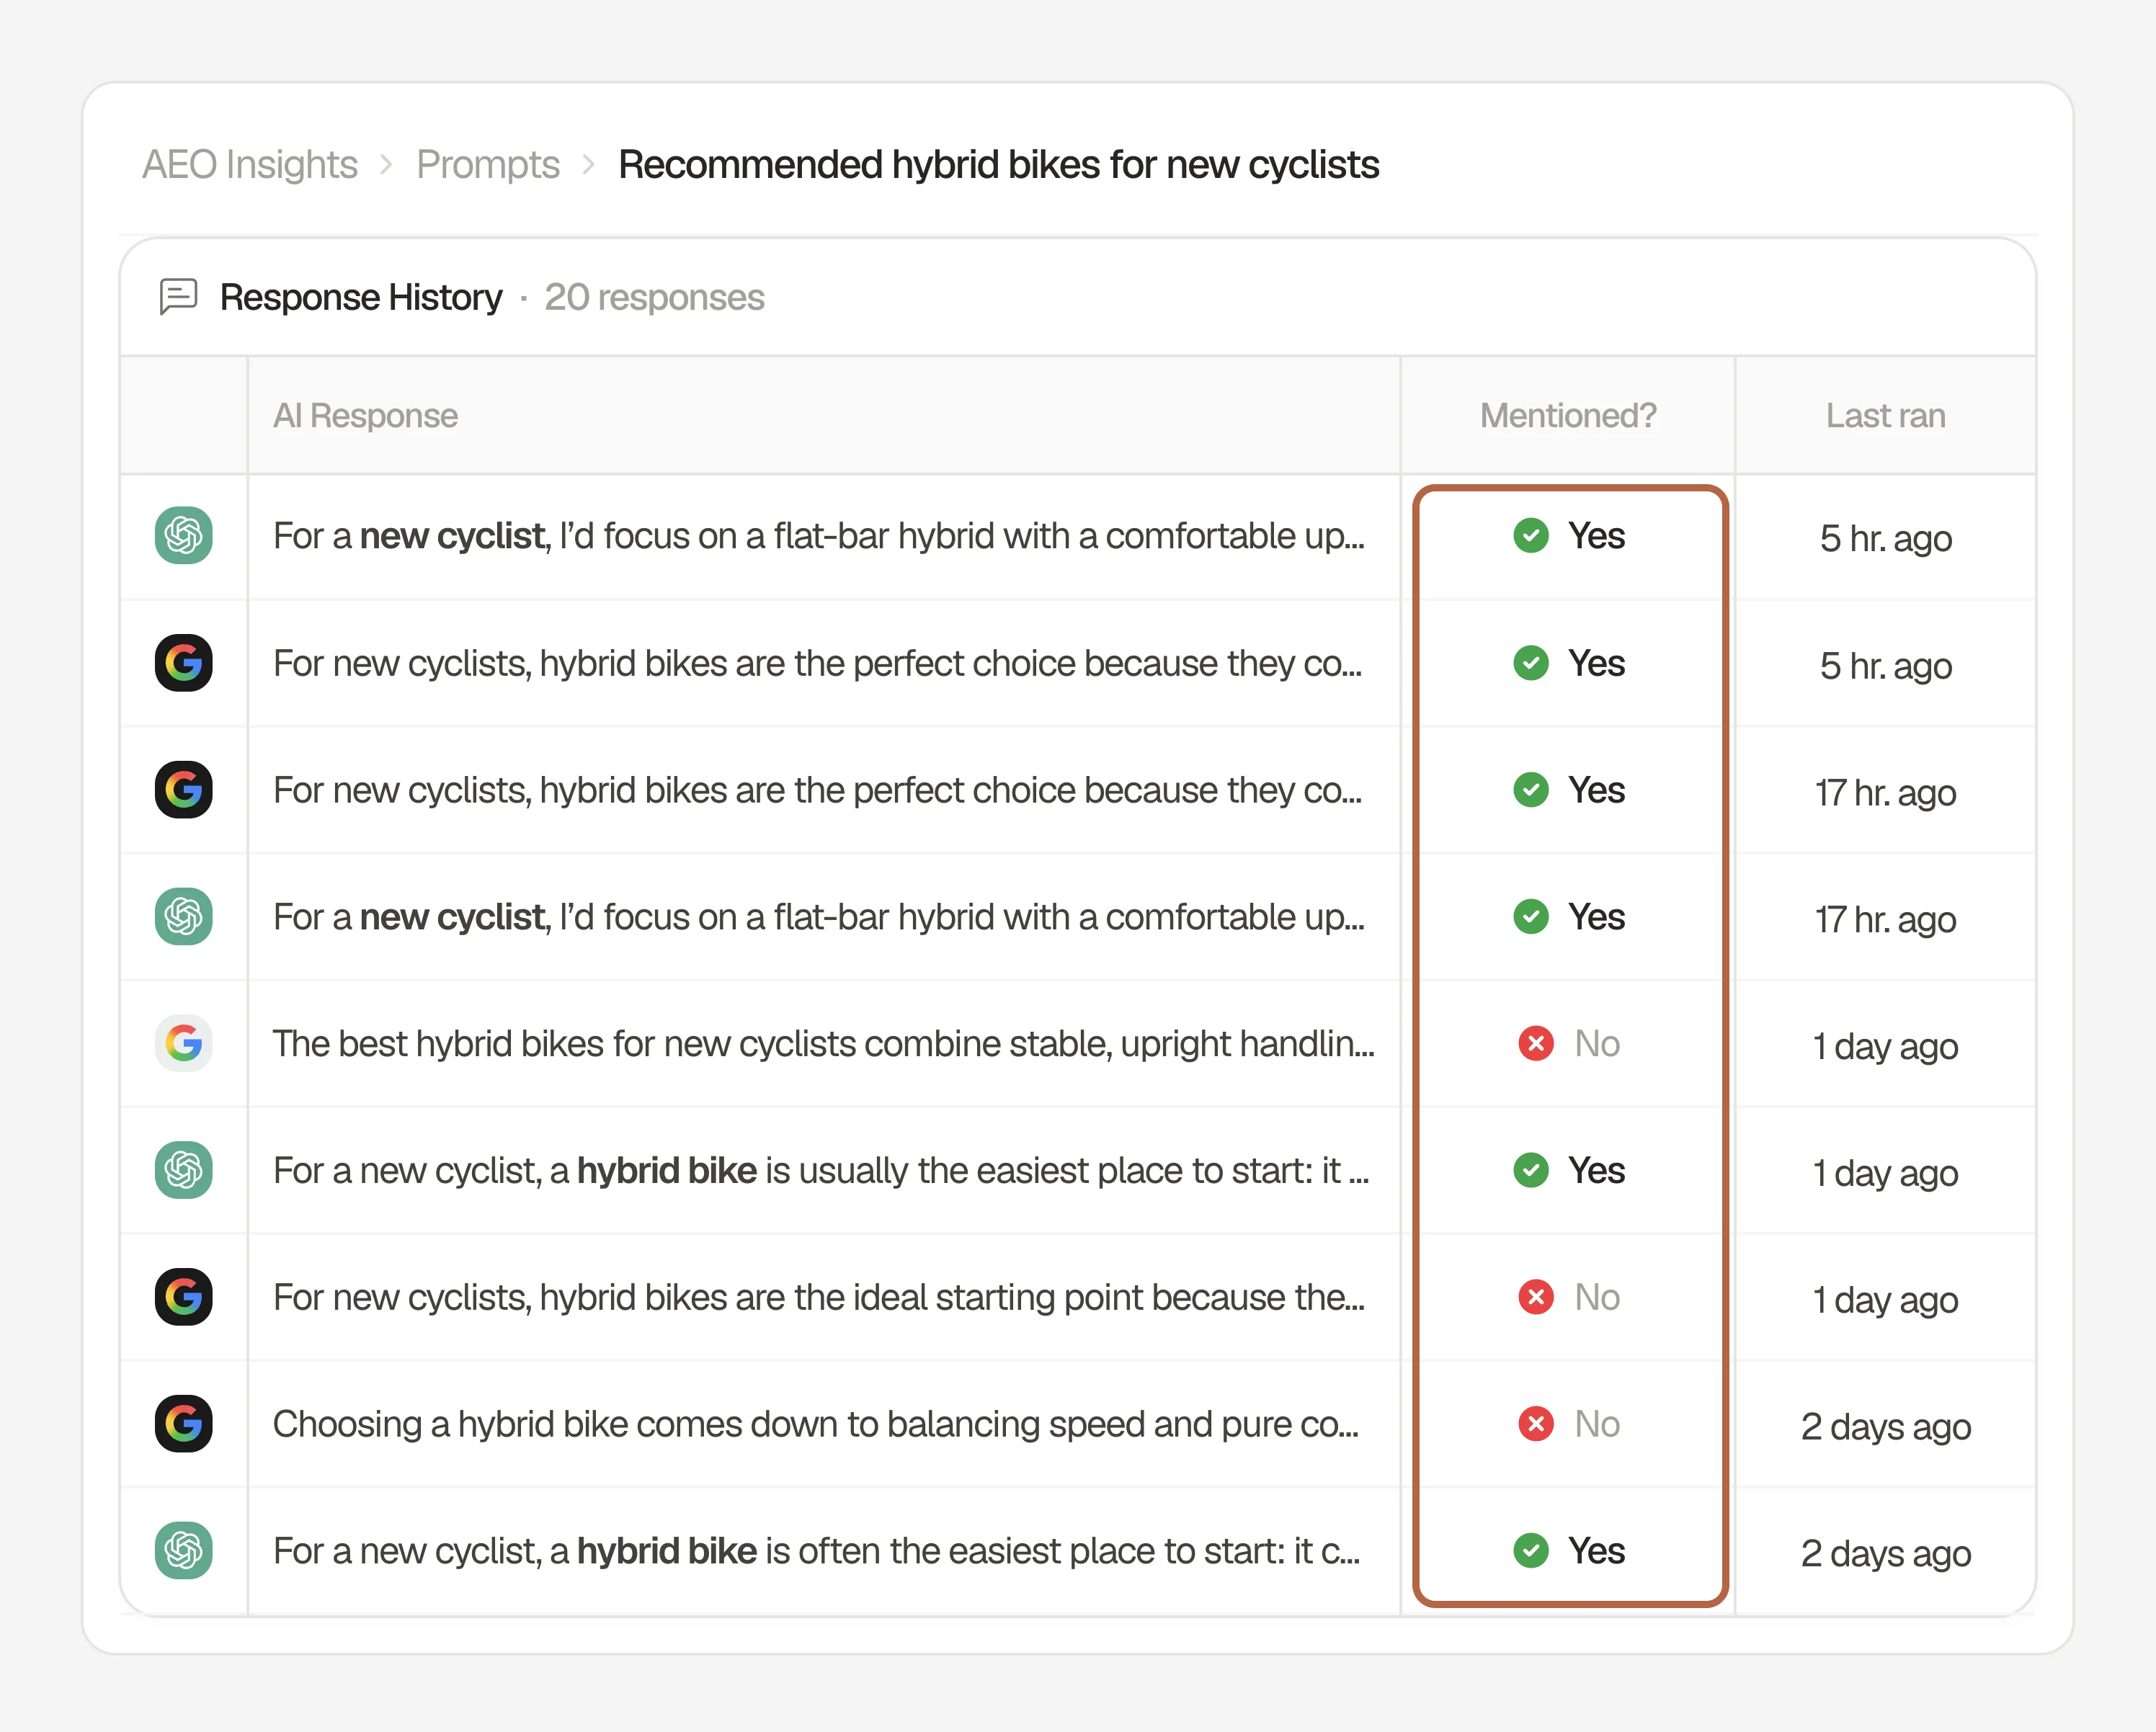
Task: Open the 'Choosing a hybrid bike comes down' response
Action: (816, 1424)
